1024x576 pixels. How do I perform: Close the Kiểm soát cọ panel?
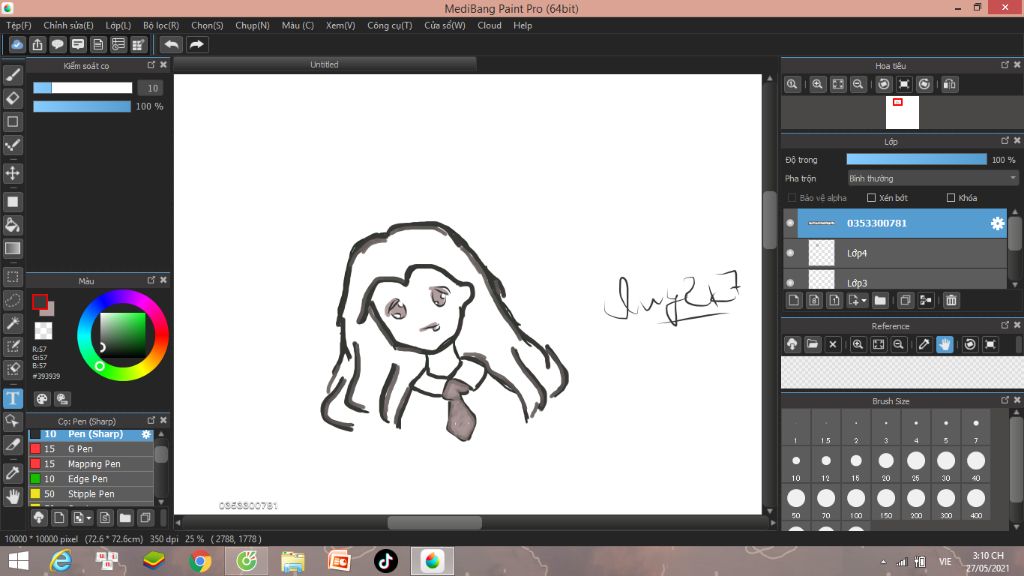(163, 65)
